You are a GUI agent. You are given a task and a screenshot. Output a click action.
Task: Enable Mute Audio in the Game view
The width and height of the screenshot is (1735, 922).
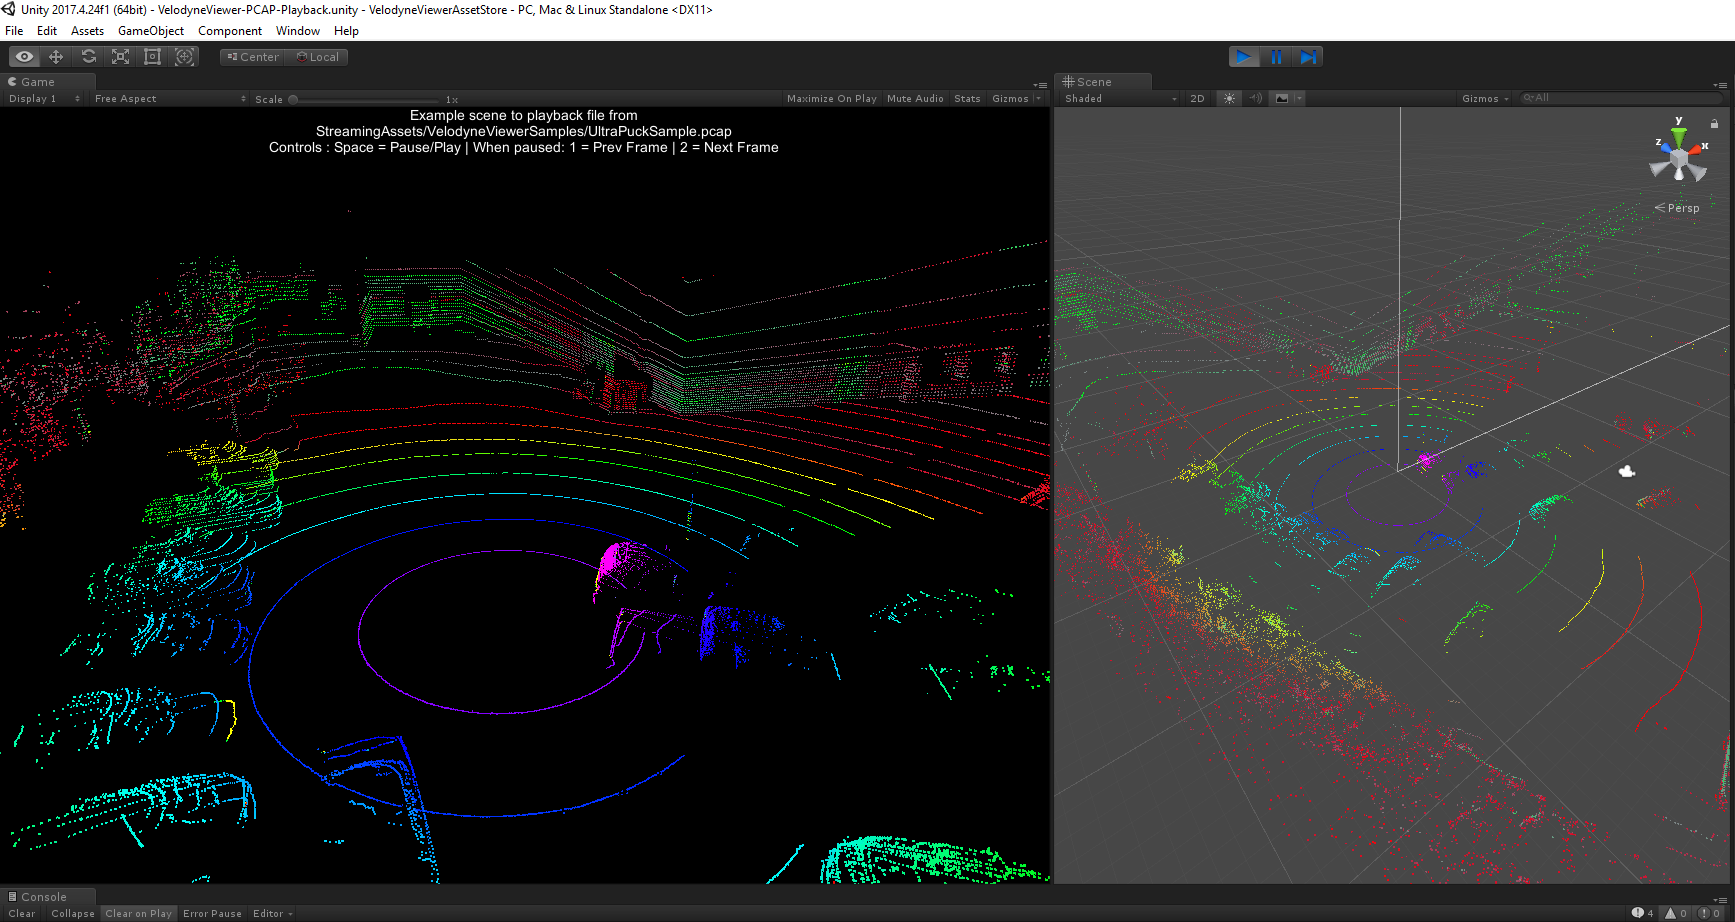(x=914, y=98)
